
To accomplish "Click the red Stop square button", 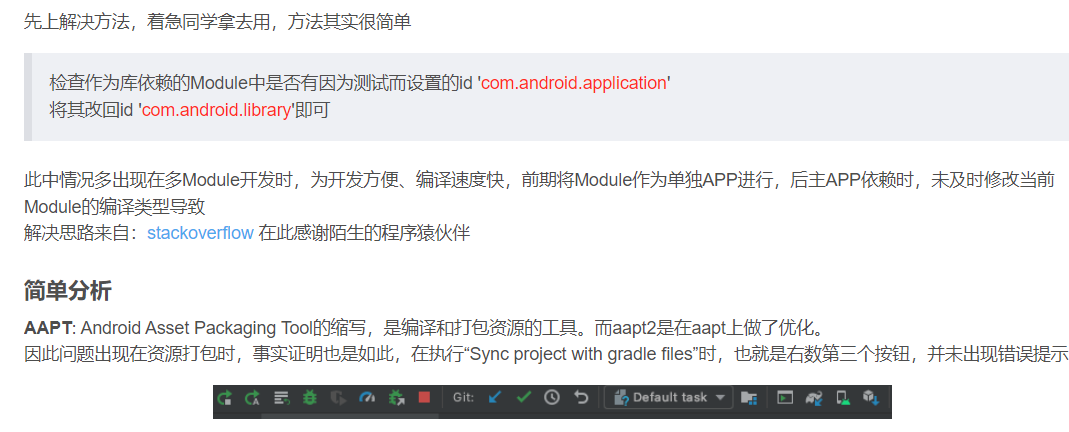I will [x=424, y=397].
